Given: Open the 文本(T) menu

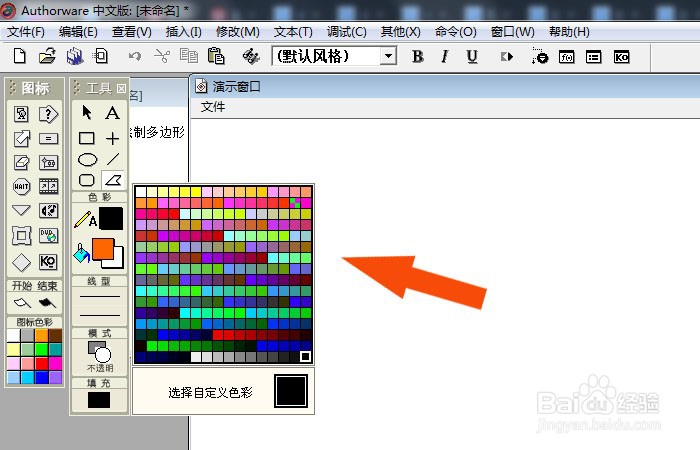Looking at the screenshot, I should (293, 32).
